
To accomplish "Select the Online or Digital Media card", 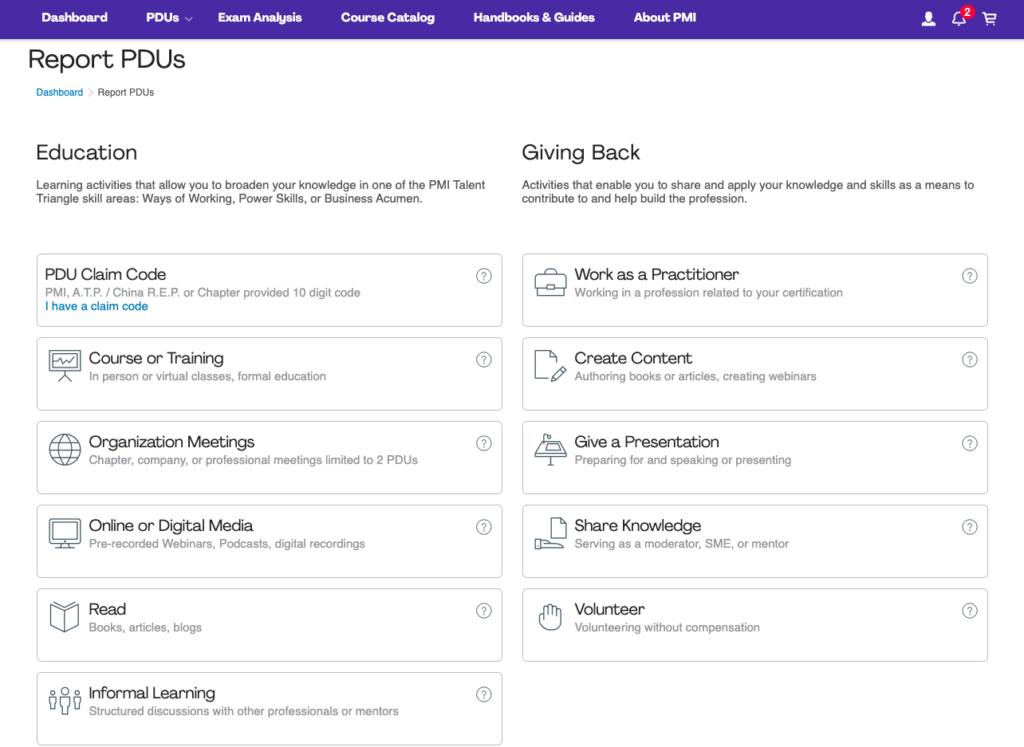I will [269, 540].
